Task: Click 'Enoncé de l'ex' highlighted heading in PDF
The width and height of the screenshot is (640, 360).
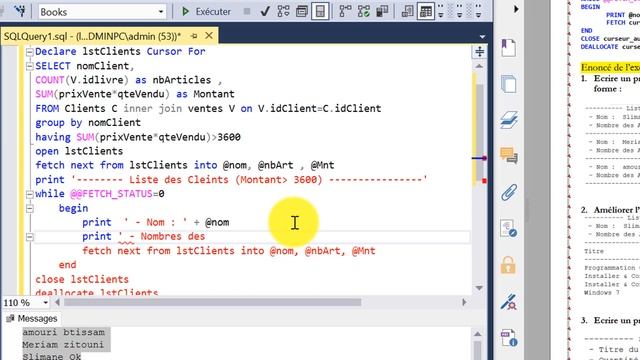Action: [610, 67]
